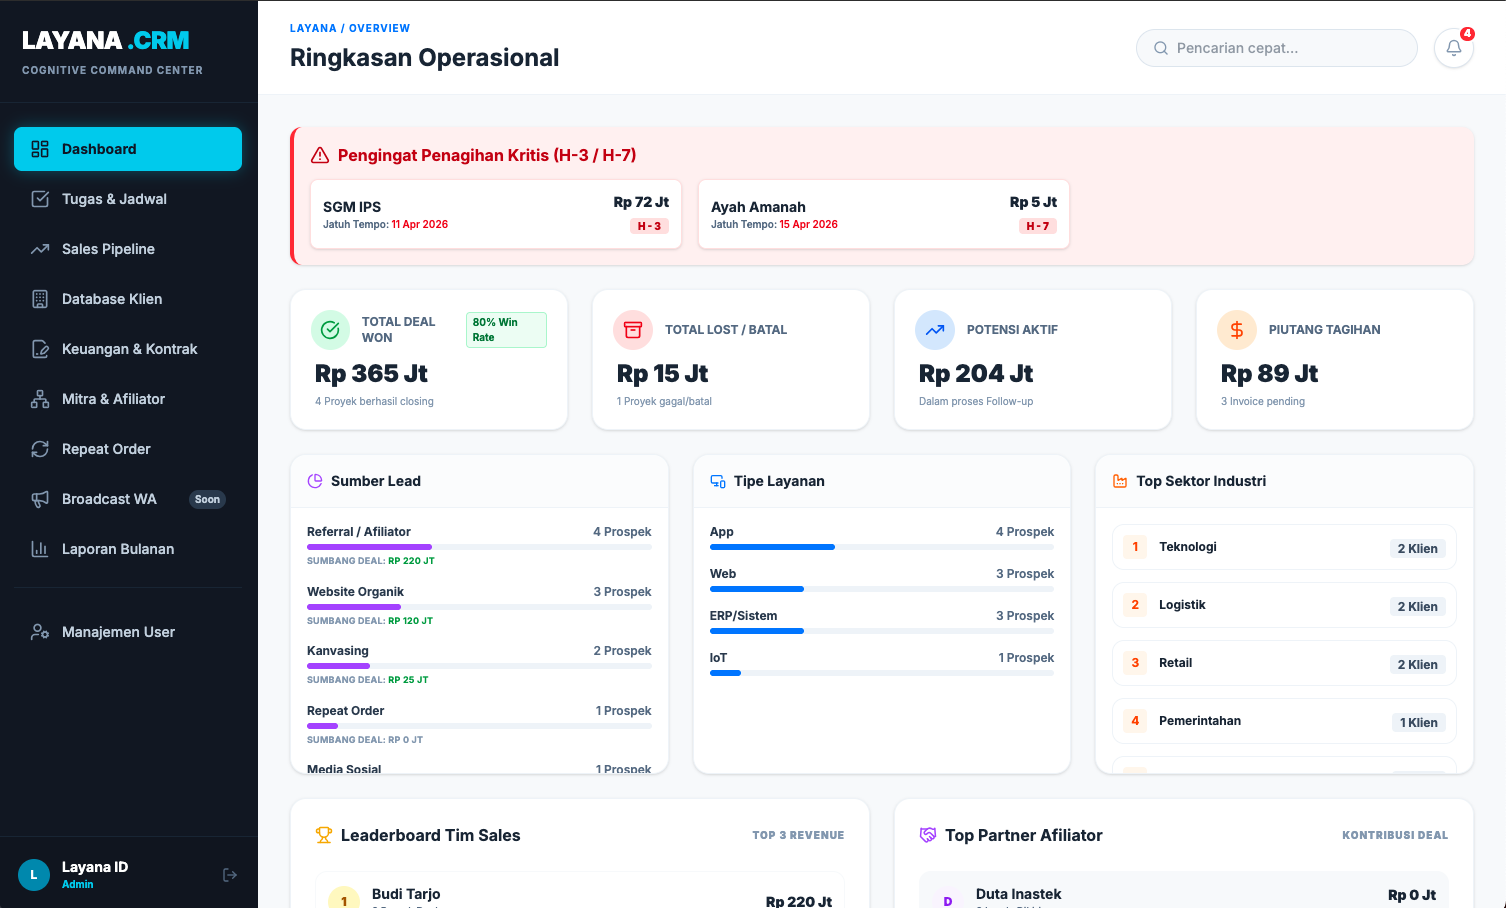Click the warning triangle in Pengingat Penagihan Kritis
The image size is (1506, 908).
[318, 155]
